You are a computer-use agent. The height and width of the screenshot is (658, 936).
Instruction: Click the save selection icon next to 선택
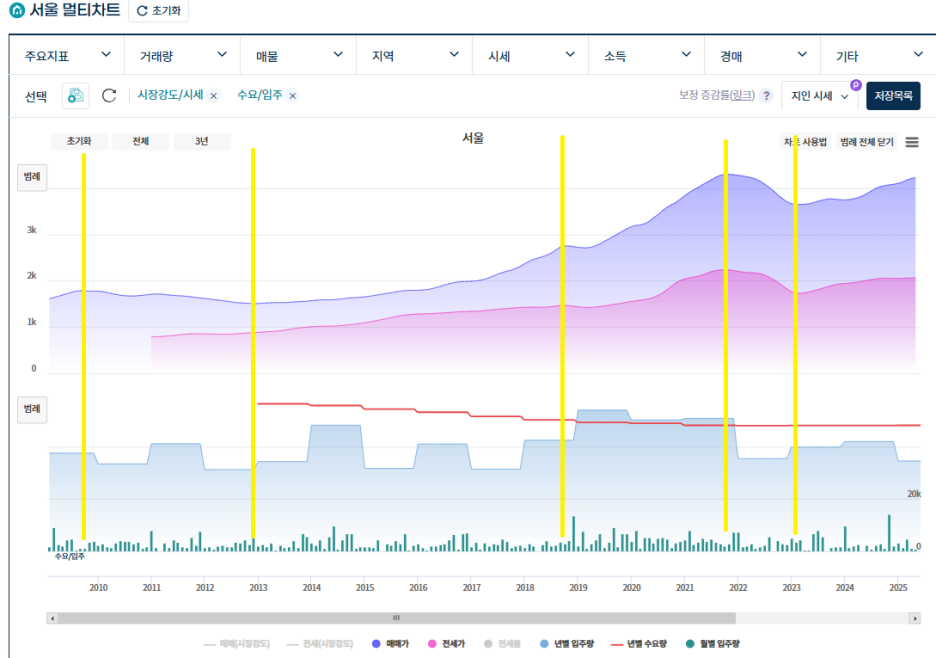[76, 96]
